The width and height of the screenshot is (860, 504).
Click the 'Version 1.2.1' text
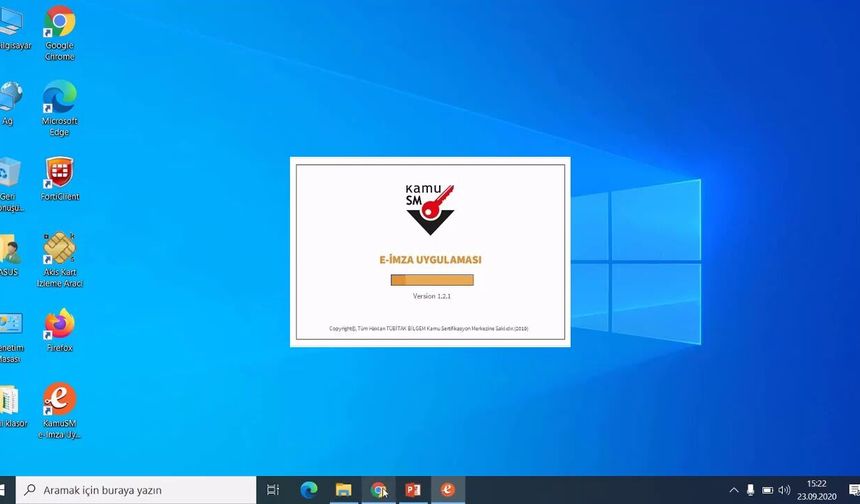tap(432, 296)
